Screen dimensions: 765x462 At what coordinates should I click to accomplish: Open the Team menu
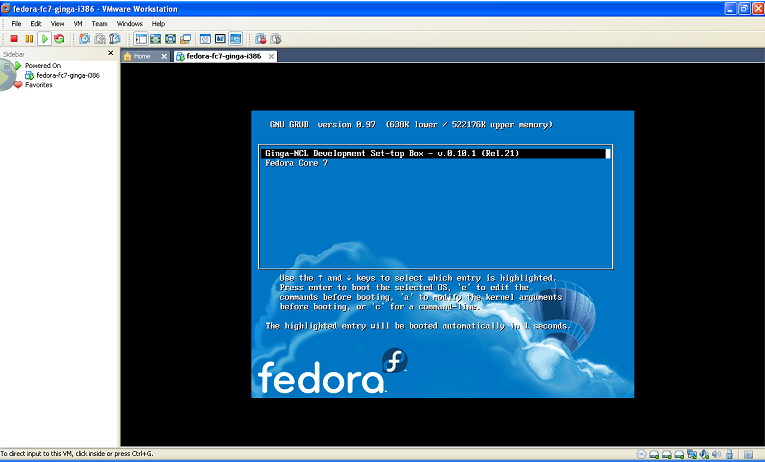[99, 23]
